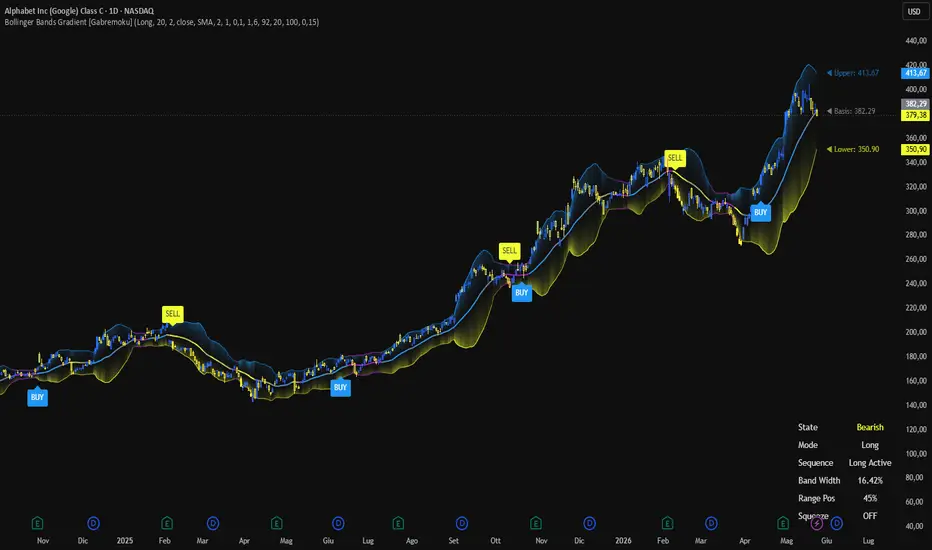Click the Upper: 413.67 band label
Screen dimensions: 932x550
coord(853,73)
